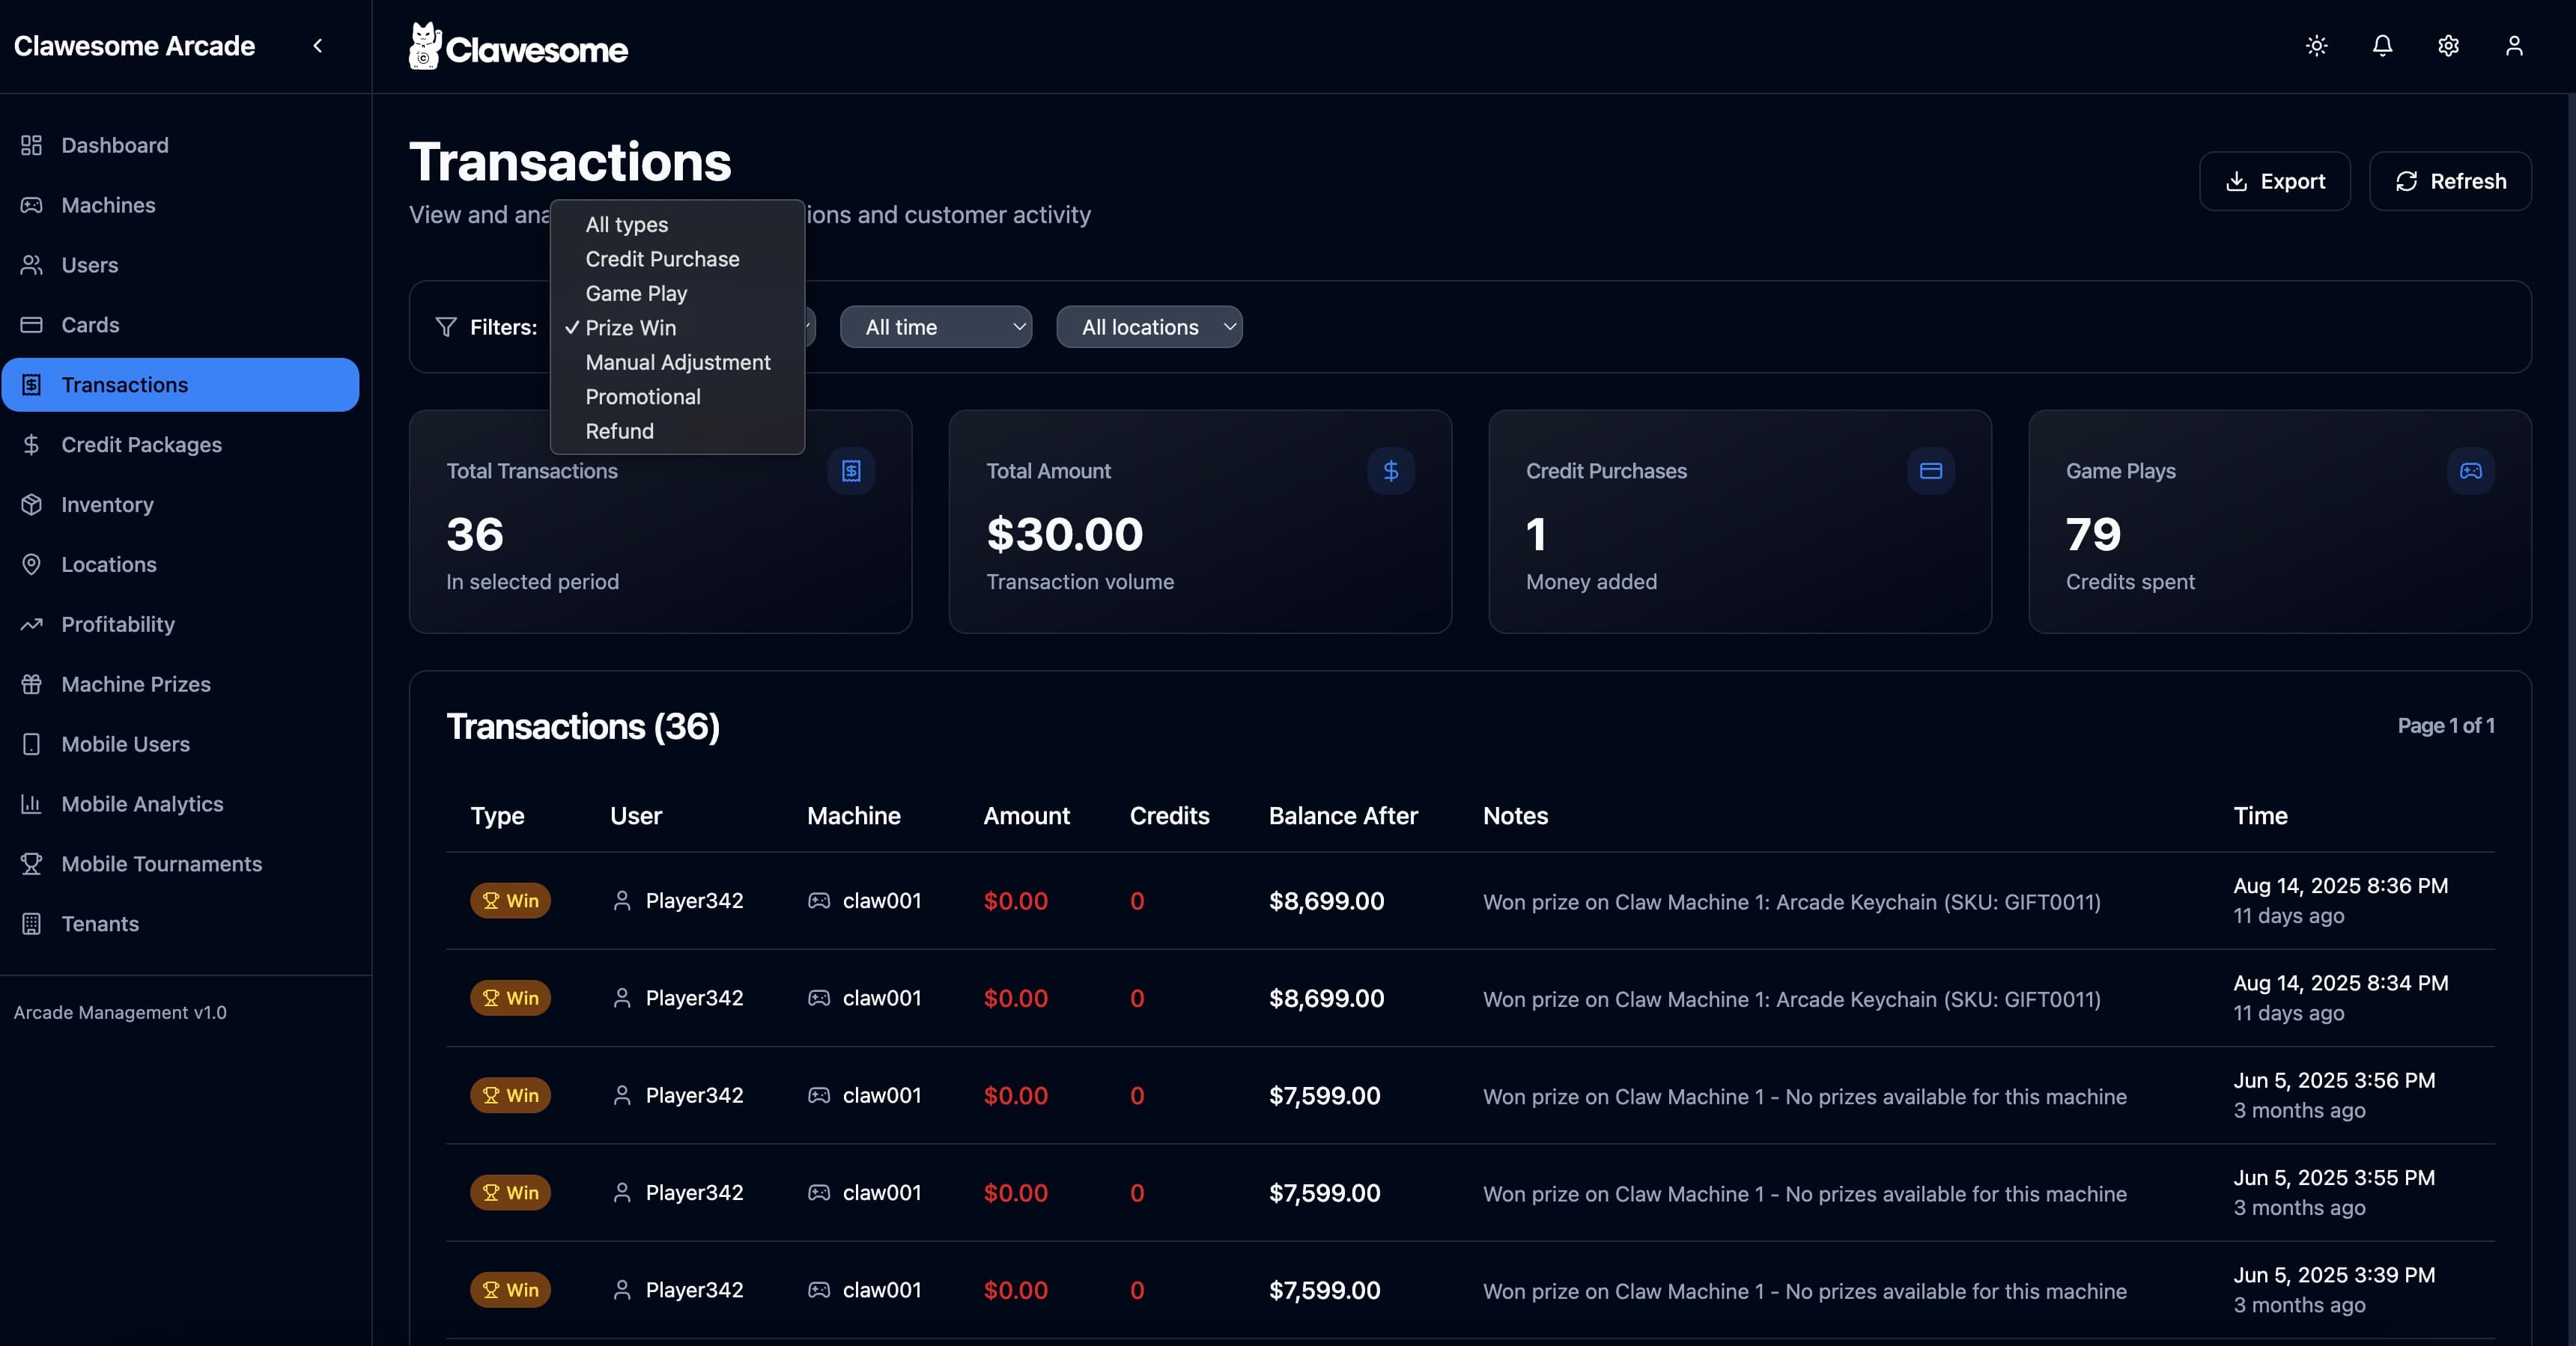Open settings gear in header
The image size is (2576, 1346).
click(2448, 45)
